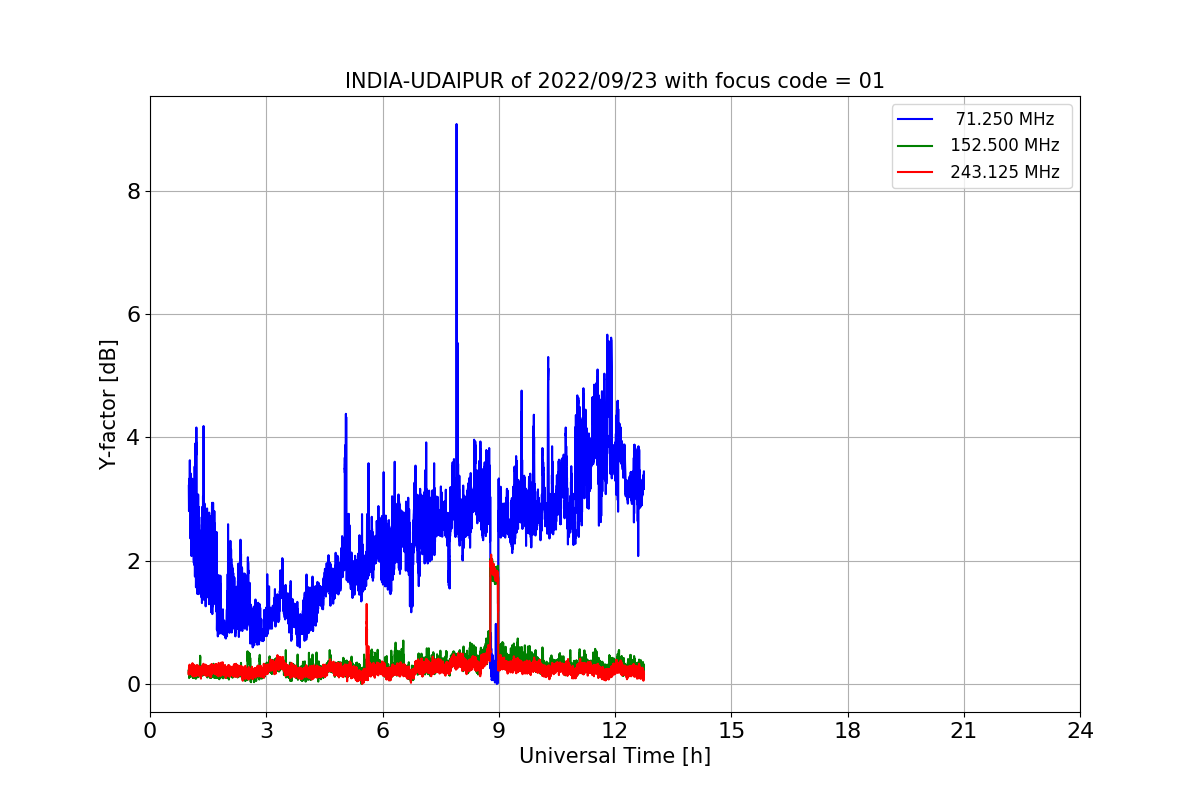Click the 243.125 MHz legend label
The height and width of the screenshot is (800, 1200).
click(1005, 172)
